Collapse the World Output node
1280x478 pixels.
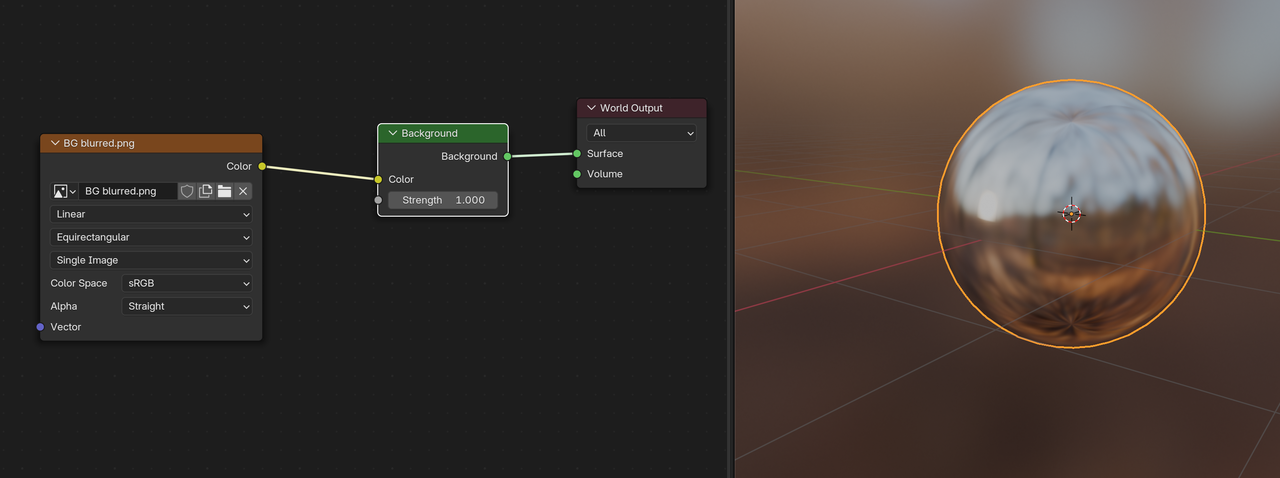click(591, 108)
